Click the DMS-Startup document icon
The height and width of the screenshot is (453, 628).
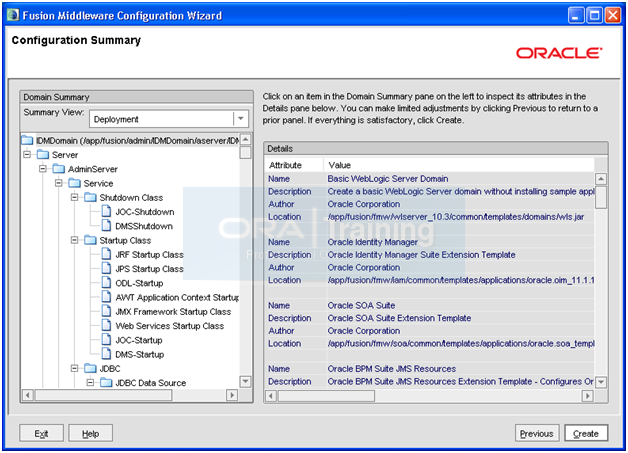point(106,354)
